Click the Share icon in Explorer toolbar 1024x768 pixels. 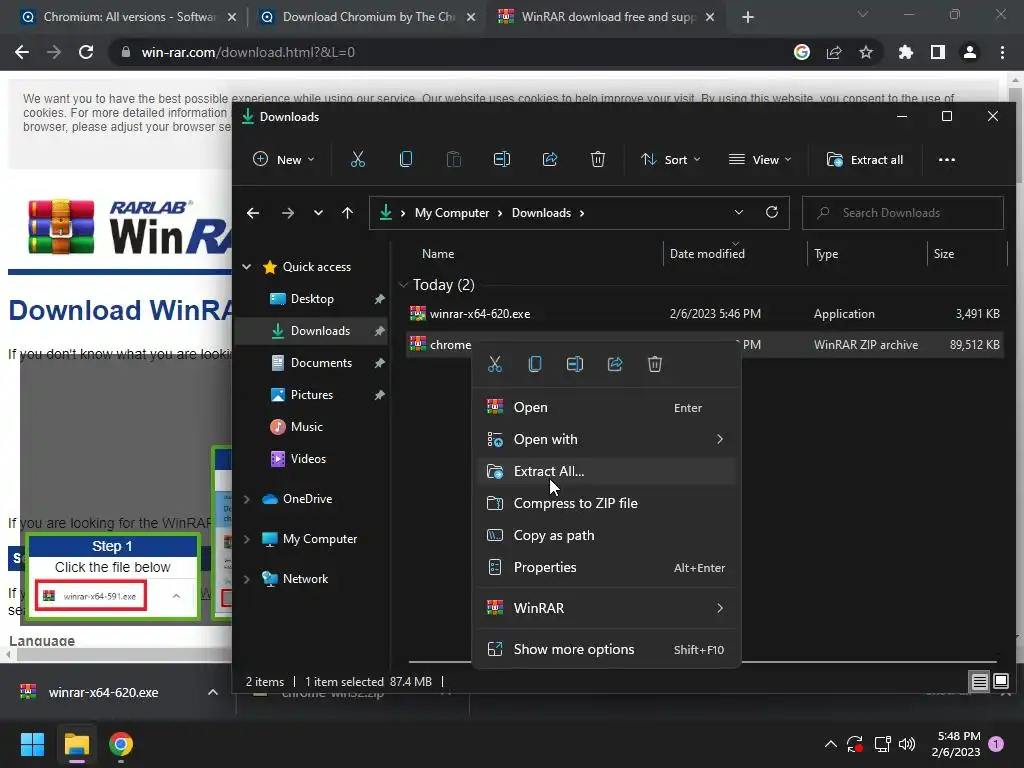tap(550, 159)
